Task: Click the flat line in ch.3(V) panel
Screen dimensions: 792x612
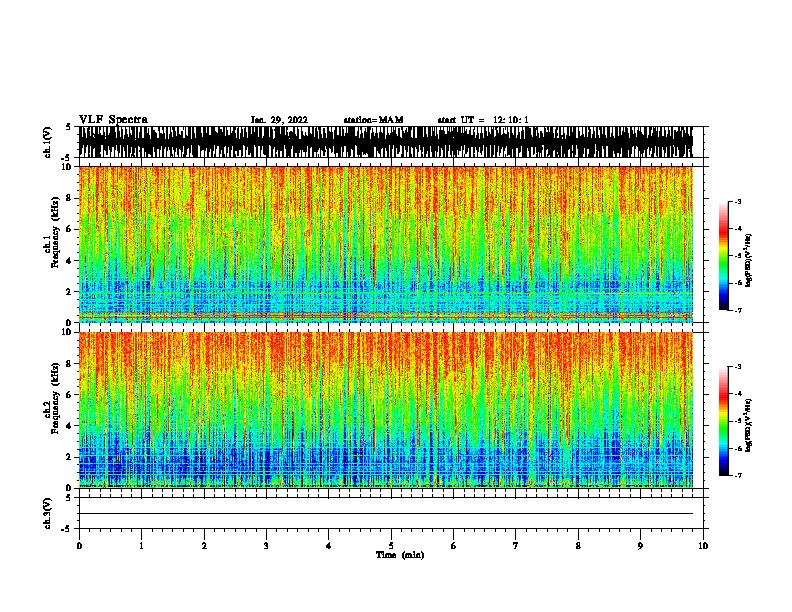Action: [x=386, y=514]
